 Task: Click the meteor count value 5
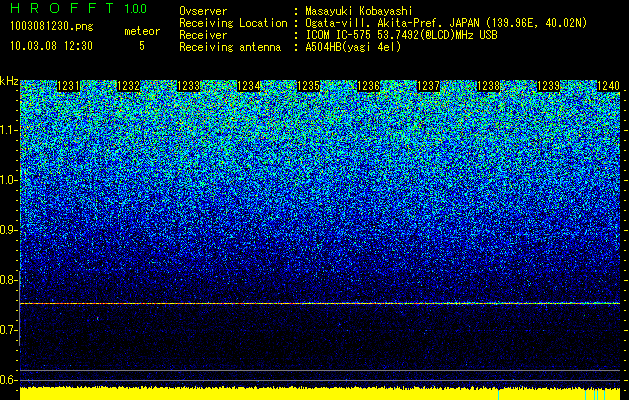point(142,46)
